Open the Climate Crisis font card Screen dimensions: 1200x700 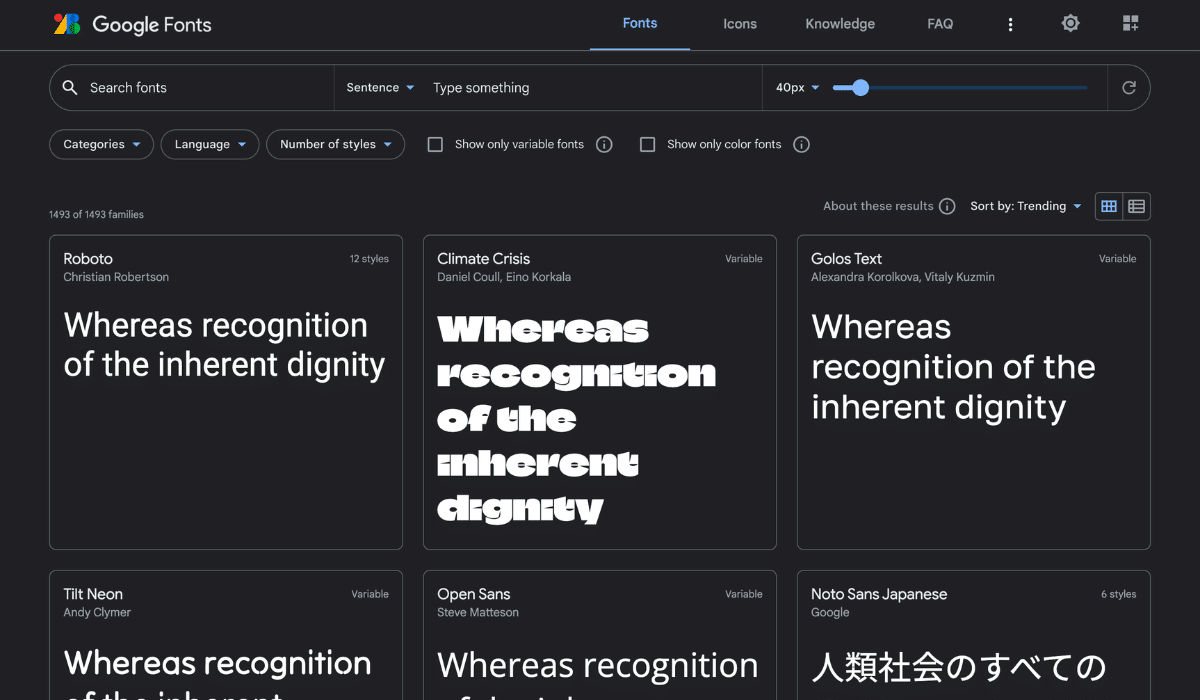click(600, 392)
